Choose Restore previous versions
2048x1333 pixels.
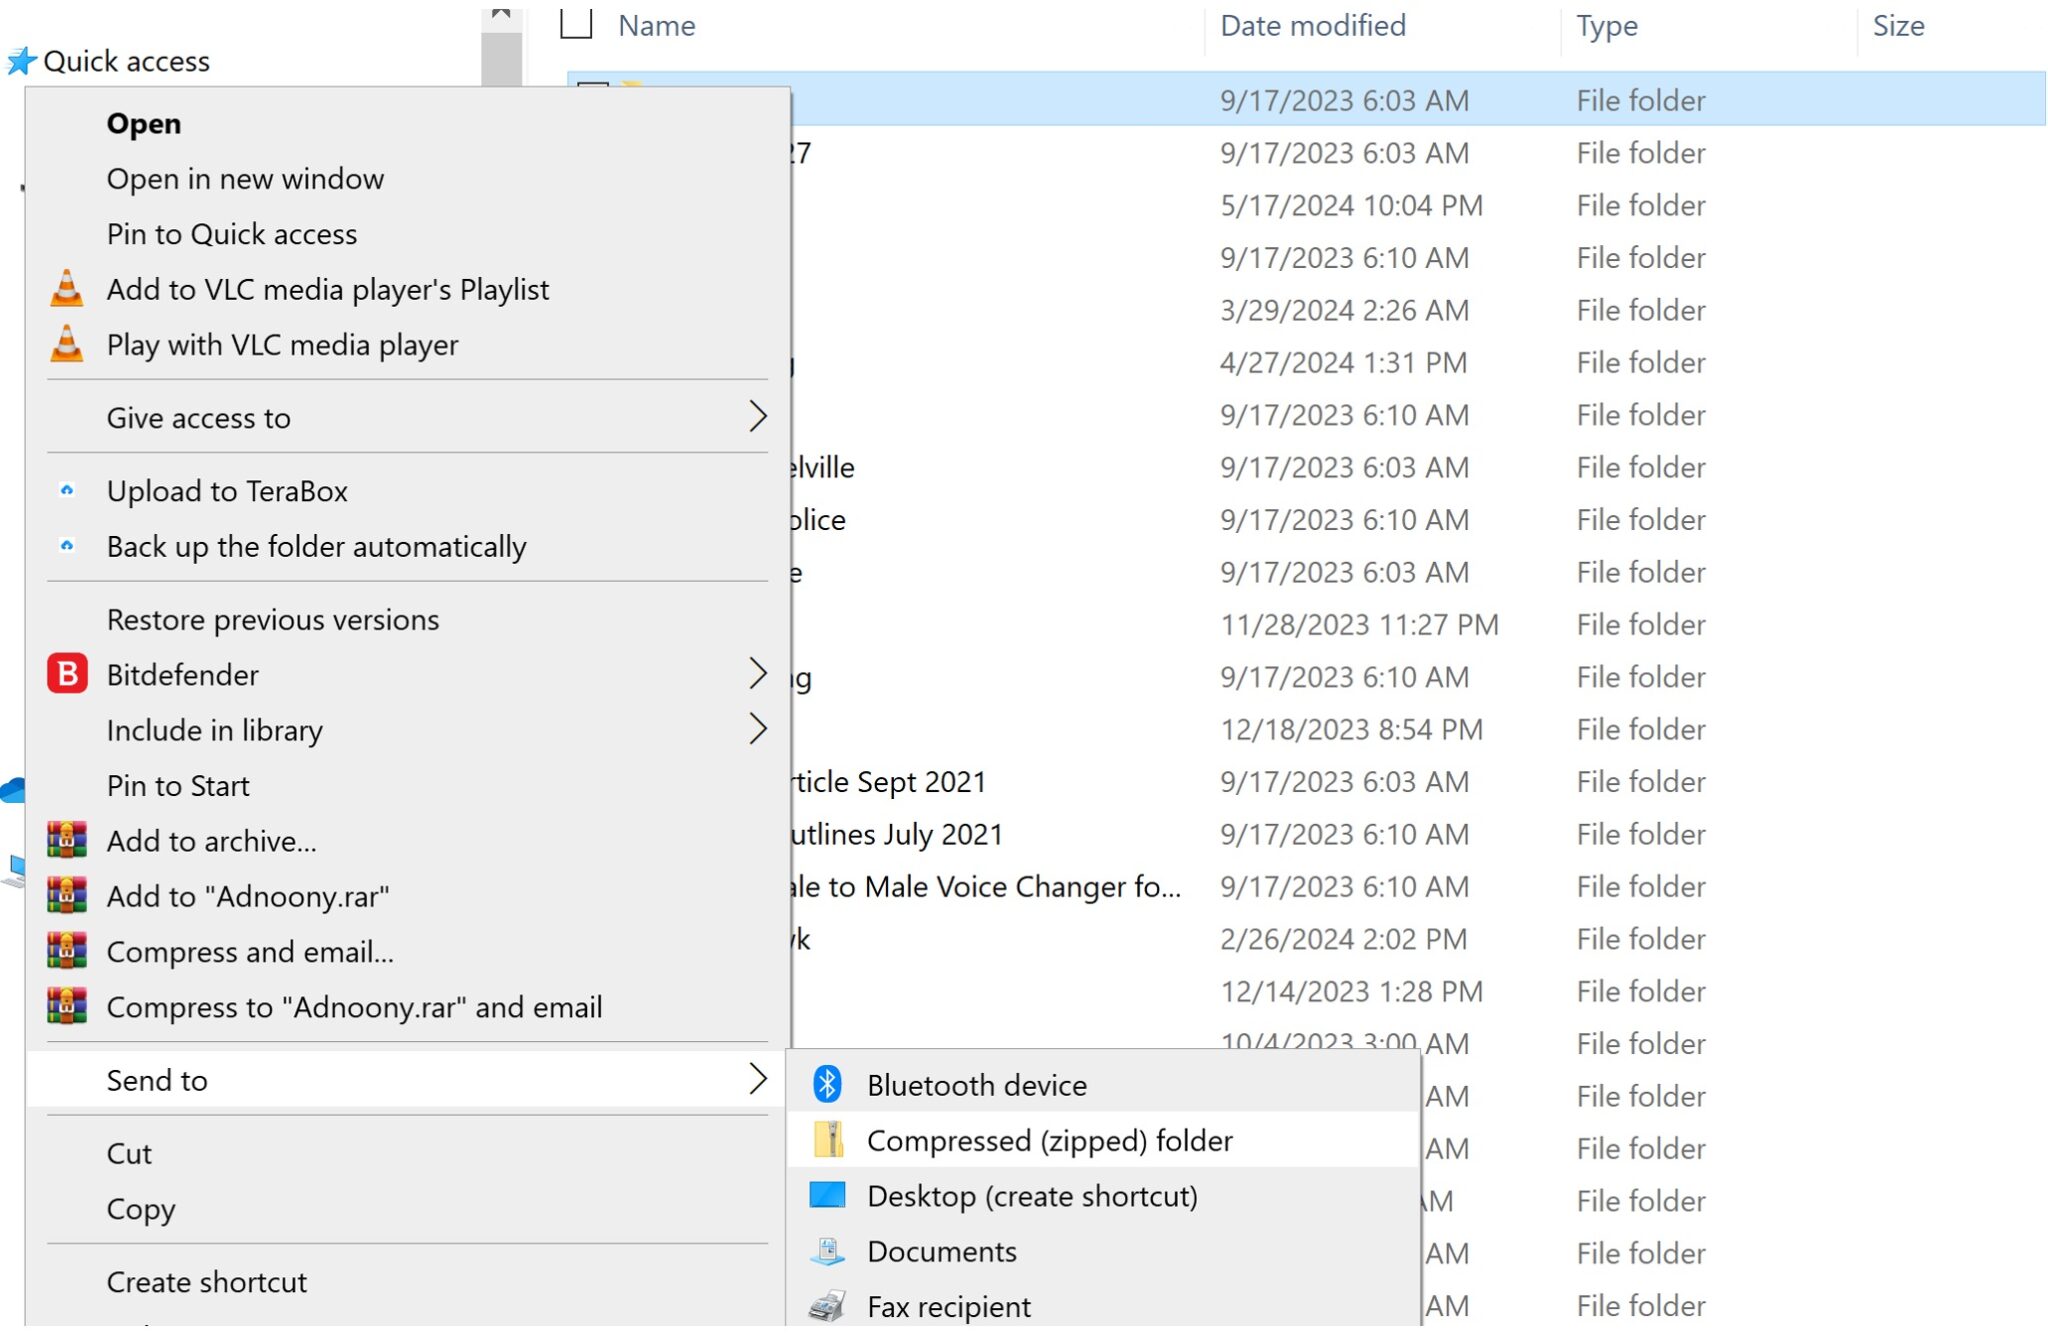272,619
